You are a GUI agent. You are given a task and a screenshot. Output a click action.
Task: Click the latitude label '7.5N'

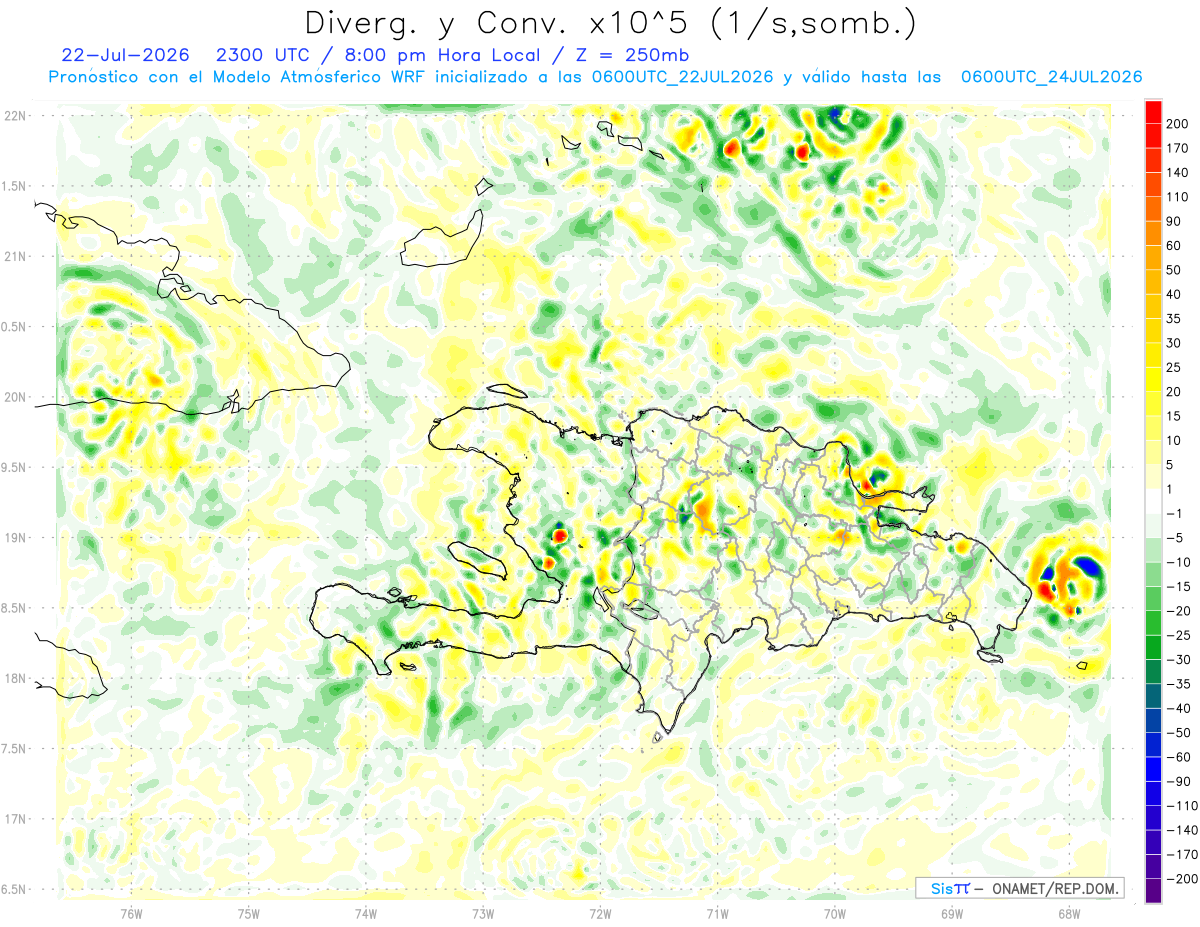(x=15, y=749)
